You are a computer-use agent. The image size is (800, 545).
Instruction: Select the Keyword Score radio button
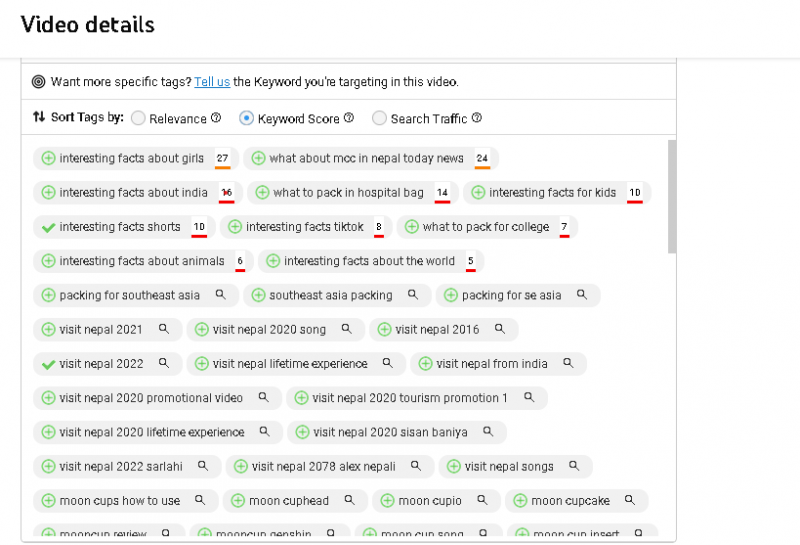pos(247,118)
